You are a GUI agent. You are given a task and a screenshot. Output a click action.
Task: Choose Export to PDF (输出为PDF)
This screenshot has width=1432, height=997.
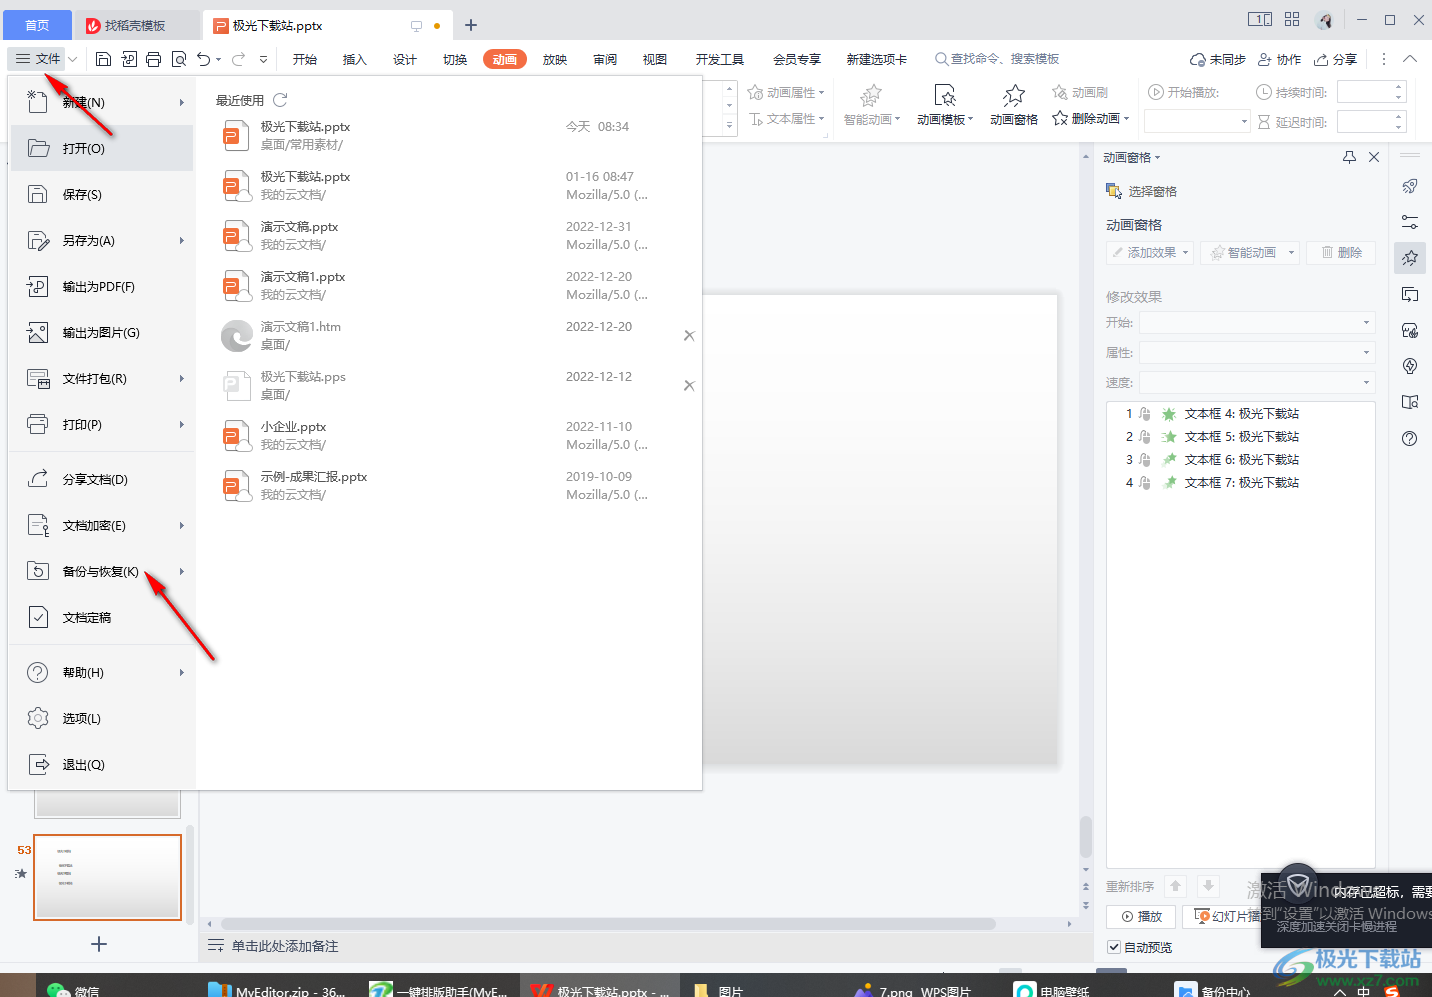point(102,286)
